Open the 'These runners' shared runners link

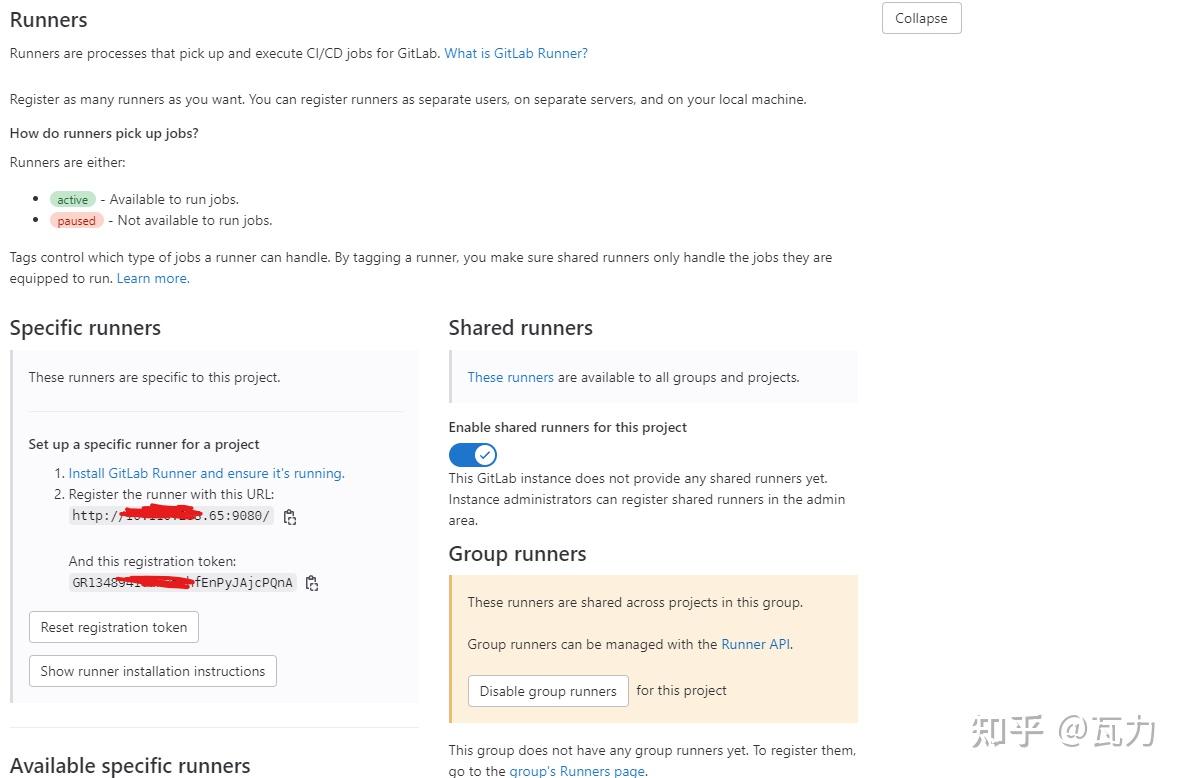(510, 377)
